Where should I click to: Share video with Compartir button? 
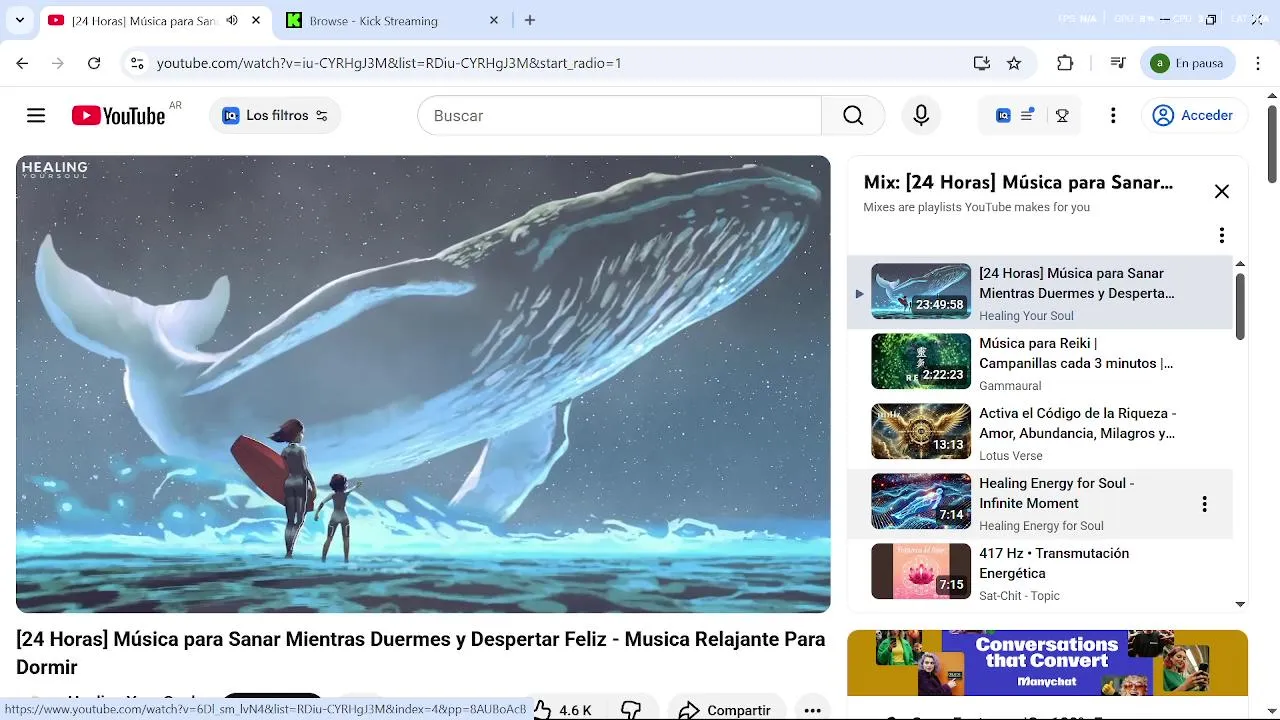[726, 710]
